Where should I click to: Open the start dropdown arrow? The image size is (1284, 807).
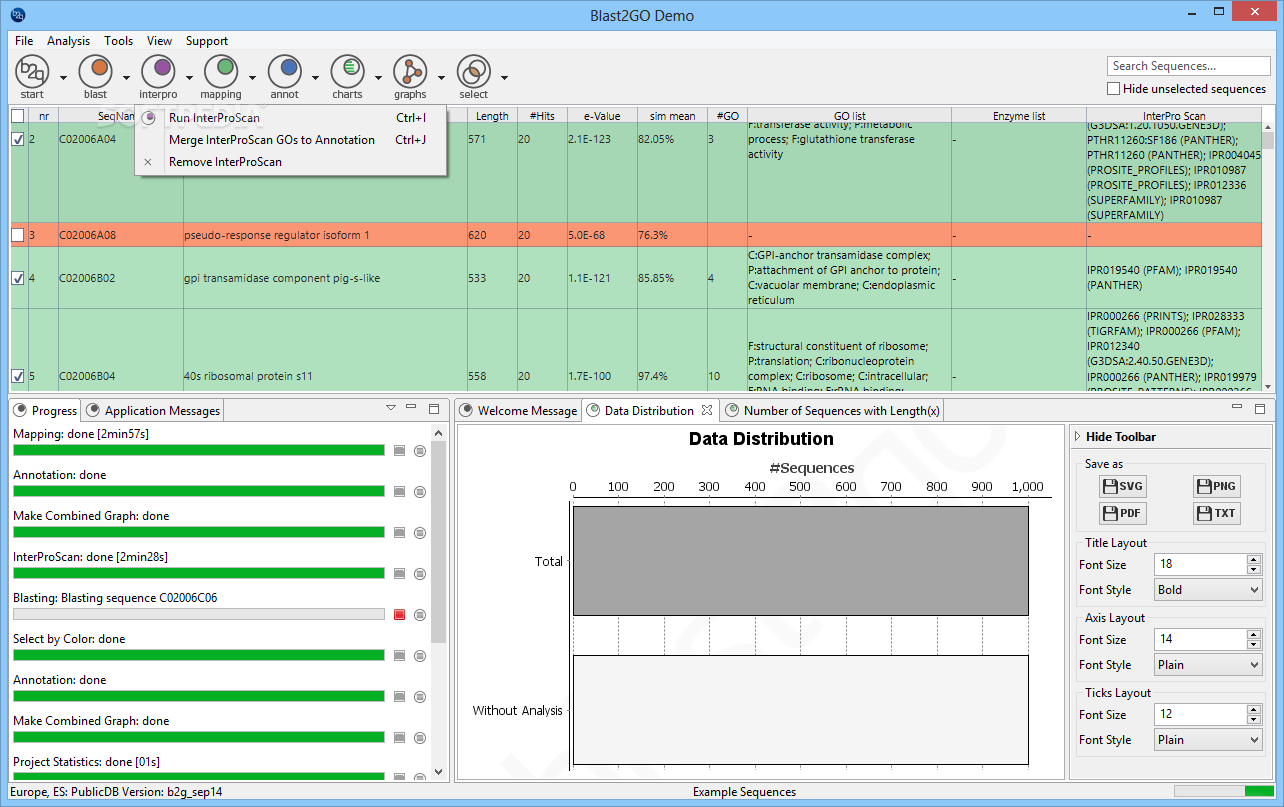point(63,77)
